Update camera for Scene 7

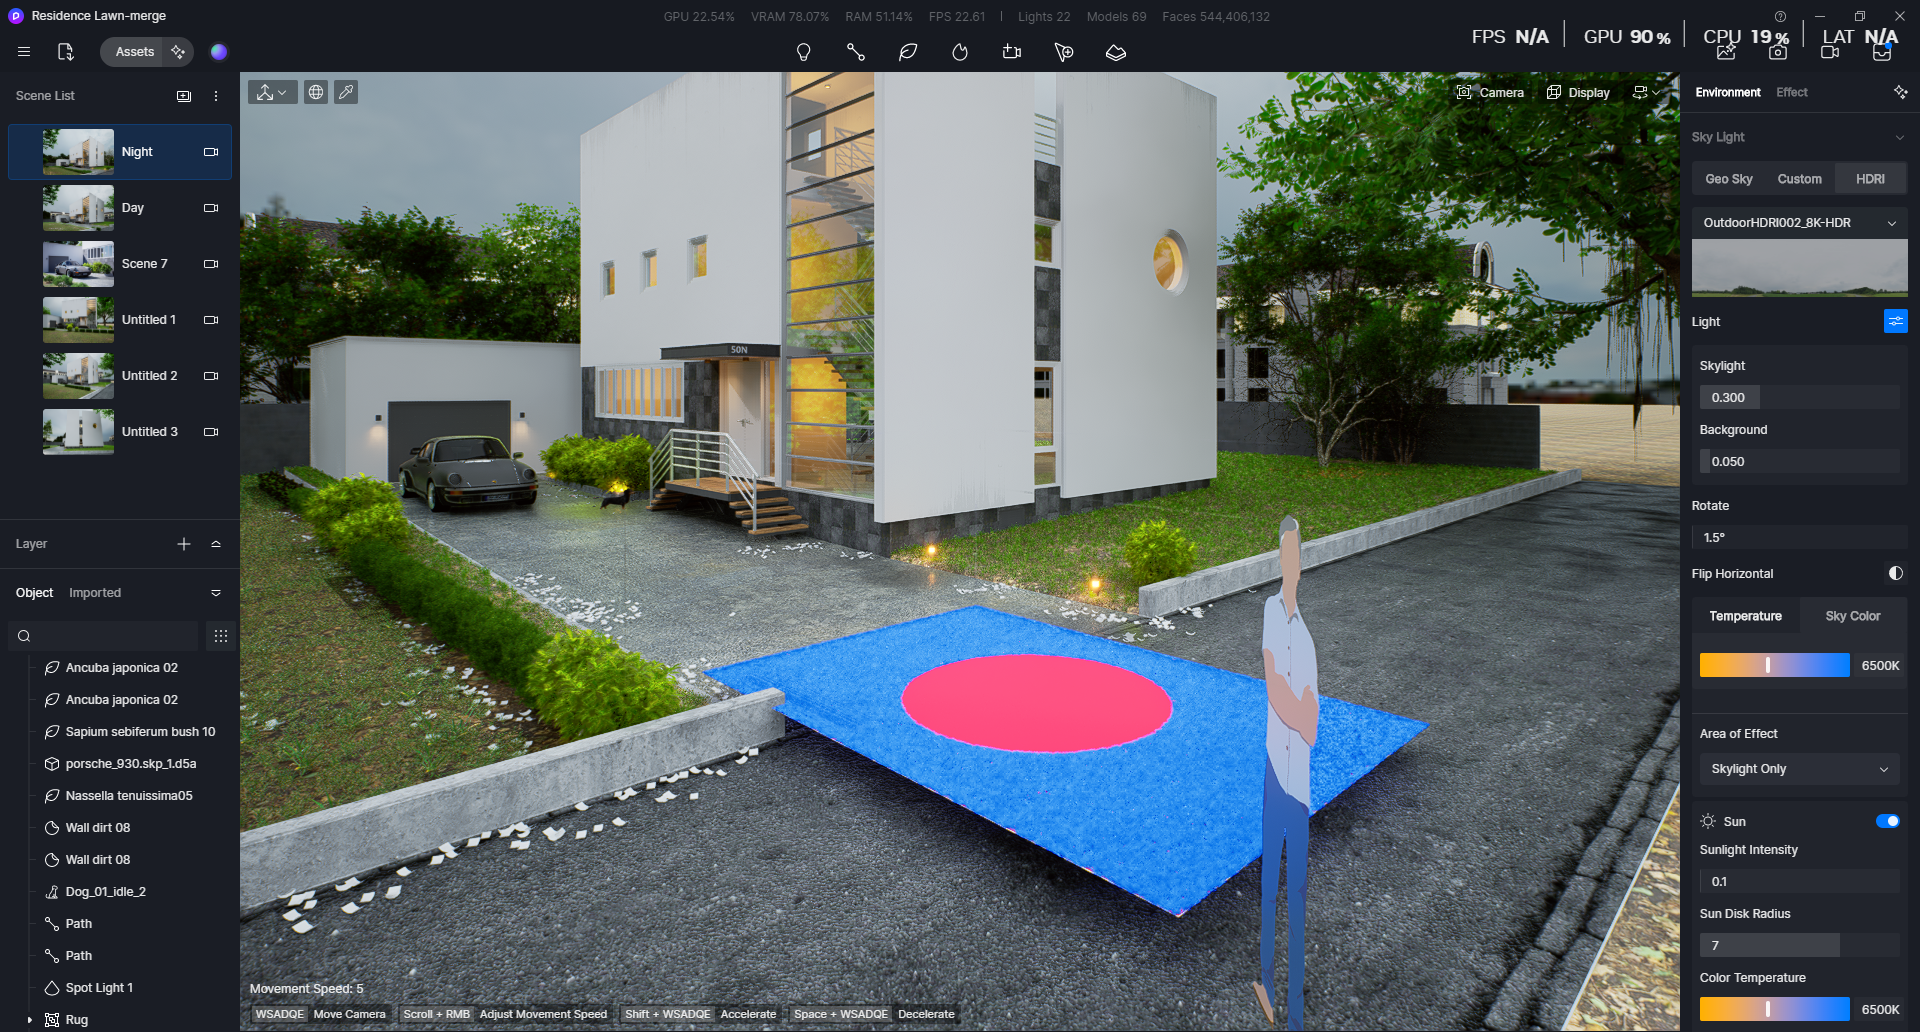click(211, 264)
